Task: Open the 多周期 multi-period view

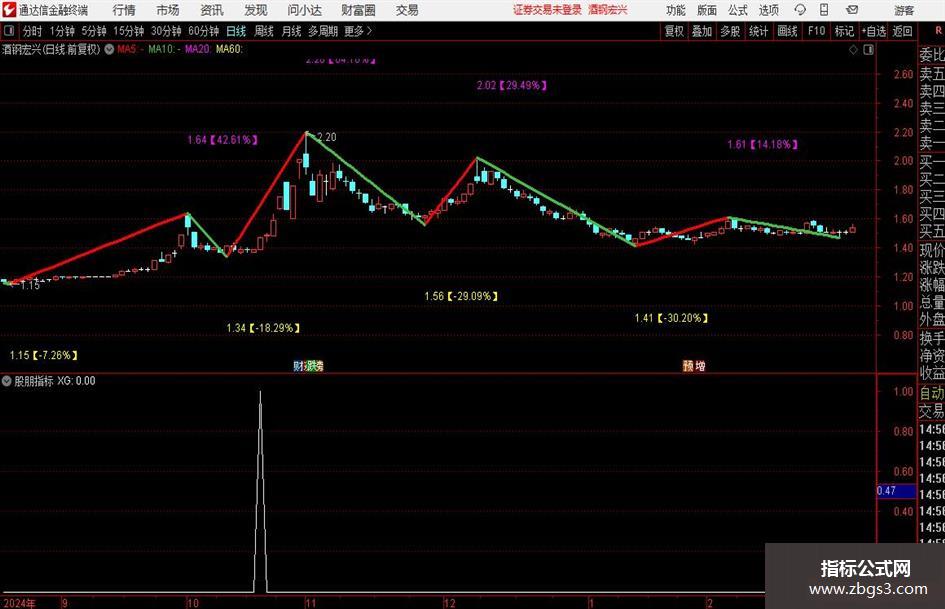Action: (323, 31)
